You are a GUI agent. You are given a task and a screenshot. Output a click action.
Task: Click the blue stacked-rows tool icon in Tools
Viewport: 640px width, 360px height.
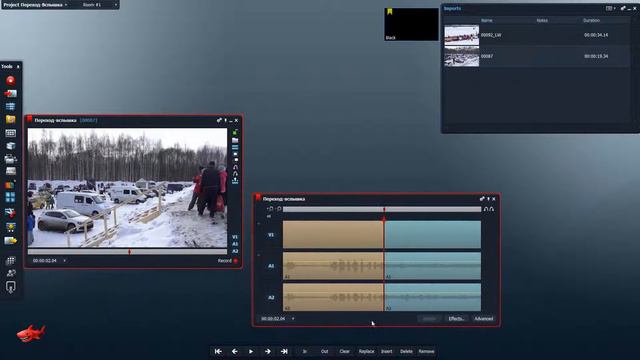pos(10,107)
